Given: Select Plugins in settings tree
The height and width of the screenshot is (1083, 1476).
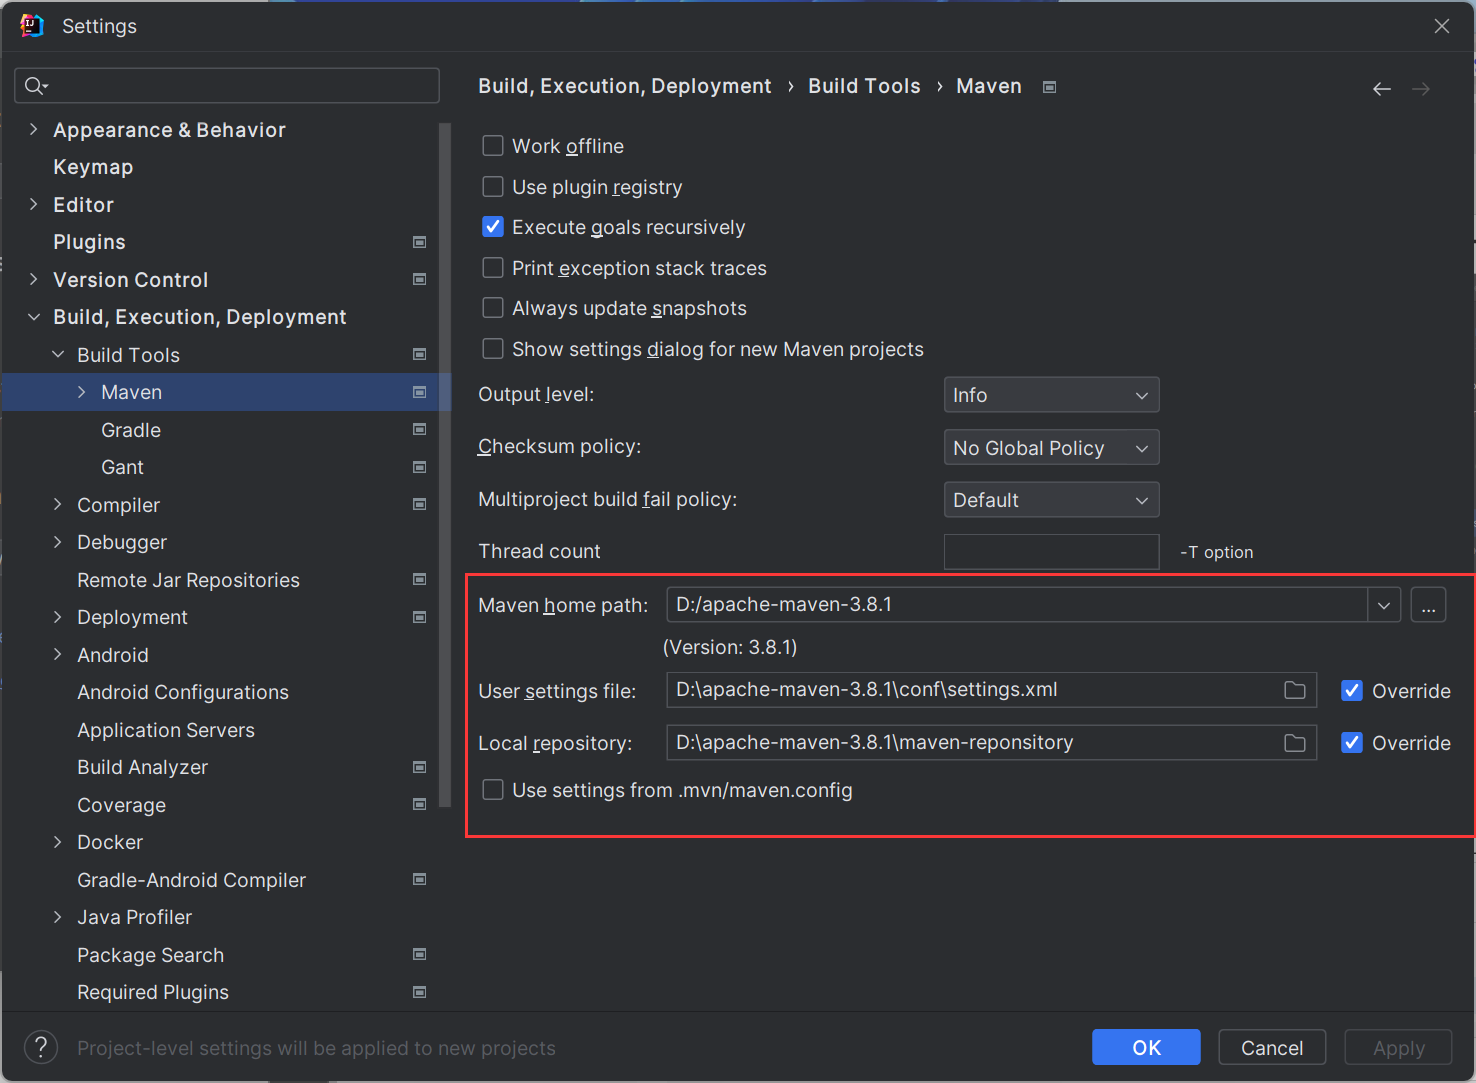Looking at the screenshot, I should point(89,242).
